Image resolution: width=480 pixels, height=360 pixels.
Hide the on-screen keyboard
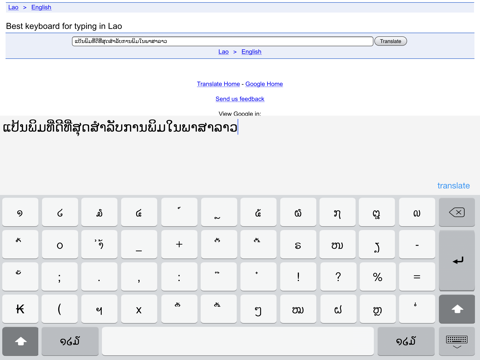pyautogui.click(x=457, y=341)
